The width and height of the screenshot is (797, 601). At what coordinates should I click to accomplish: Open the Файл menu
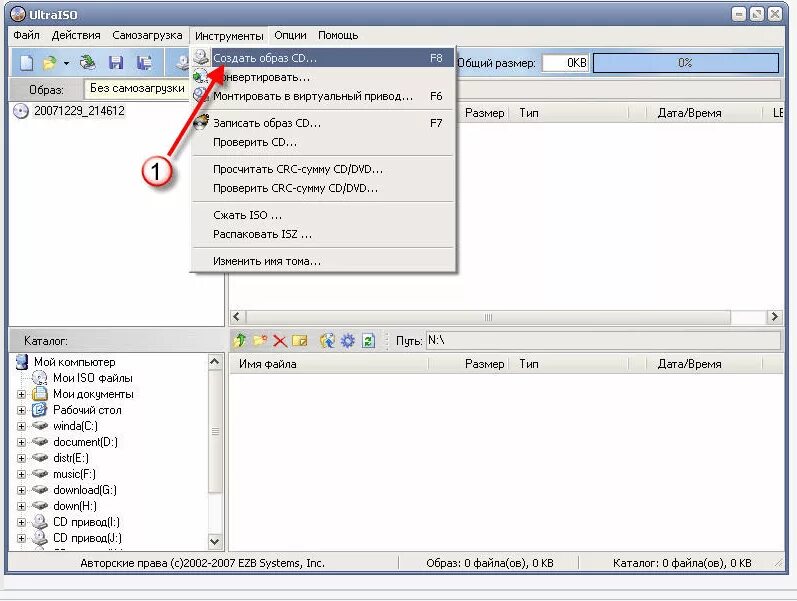click(x=26, y=35)
